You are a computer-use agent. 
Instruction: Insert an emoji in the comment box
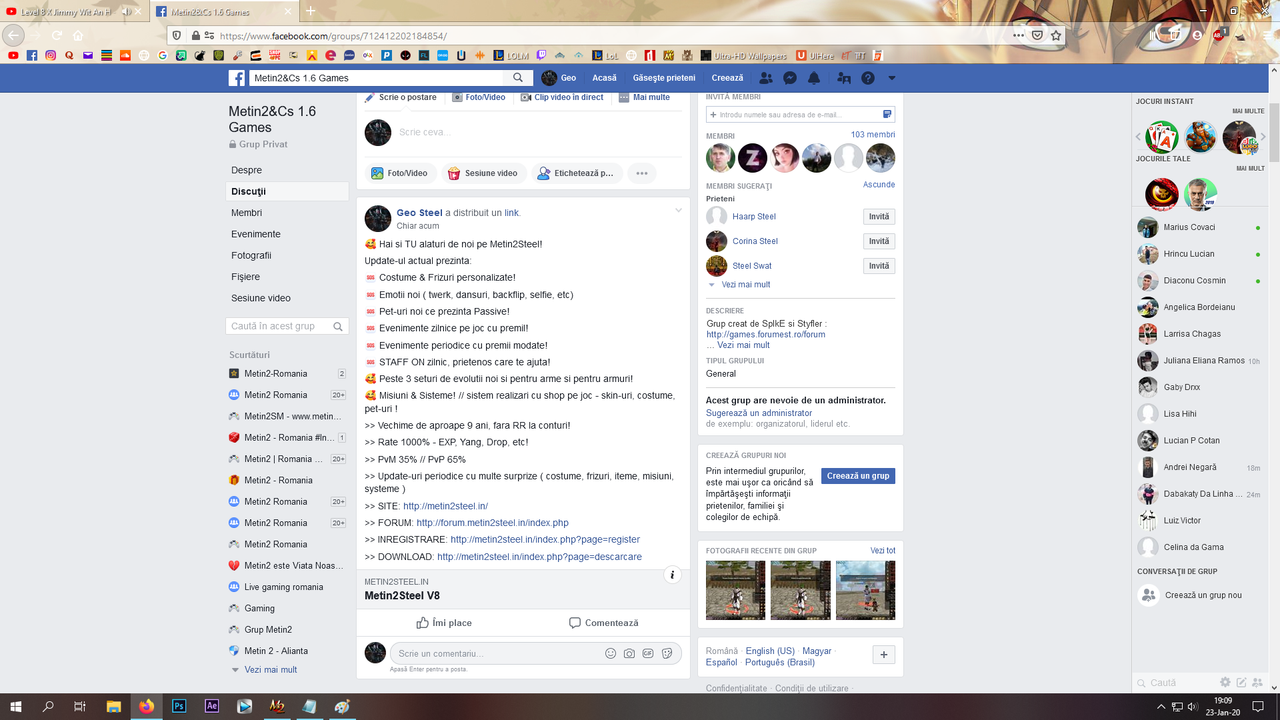pyautogui.click(x=610, y=654)
